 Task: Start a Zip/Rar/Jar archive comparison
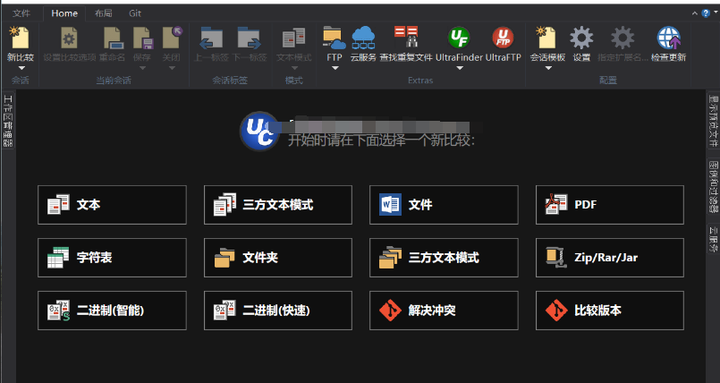click(x=610, y=258)
